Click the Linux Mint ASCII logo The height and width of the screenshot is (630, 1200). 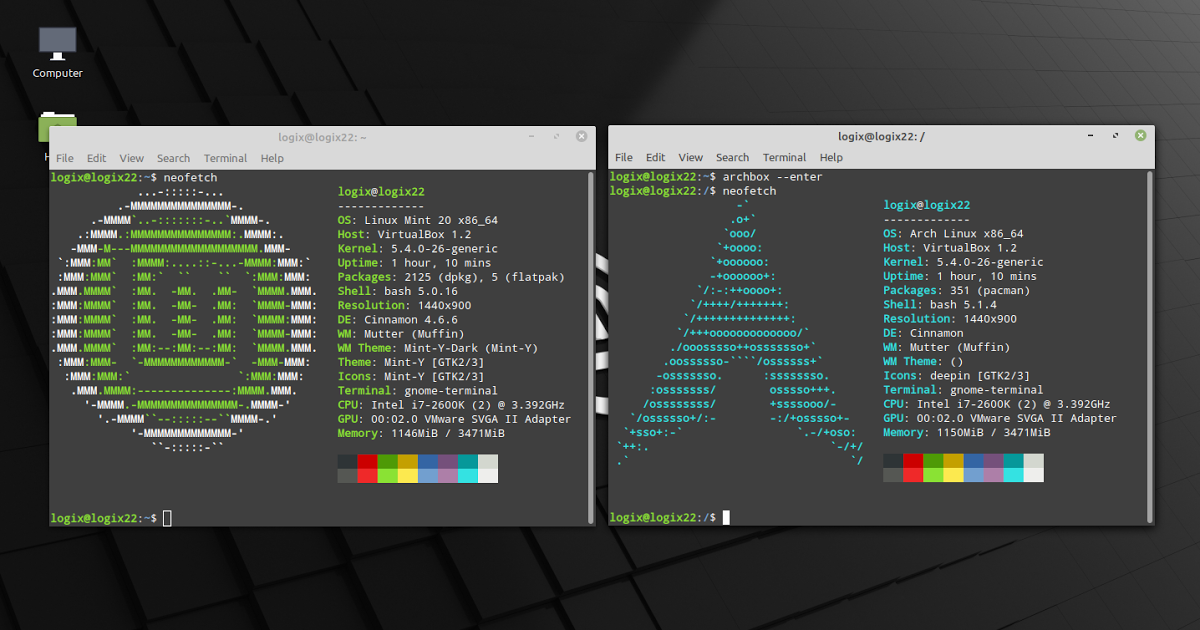pyautogui.click(x=185, y=320)
